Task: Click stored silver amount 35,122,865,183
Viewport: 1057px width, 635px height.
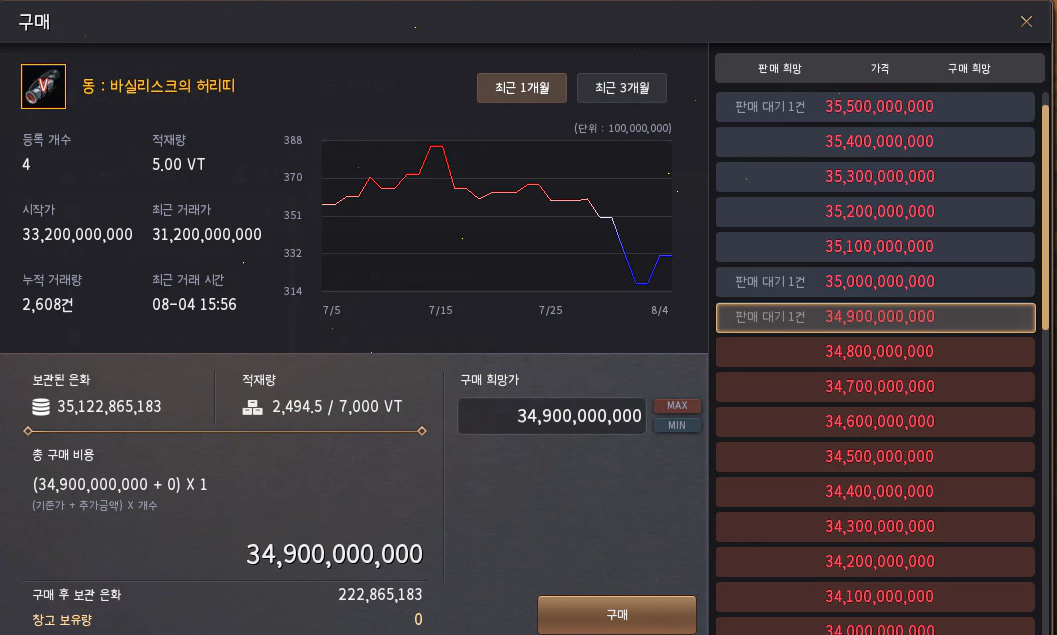Action: click(109, 406)
